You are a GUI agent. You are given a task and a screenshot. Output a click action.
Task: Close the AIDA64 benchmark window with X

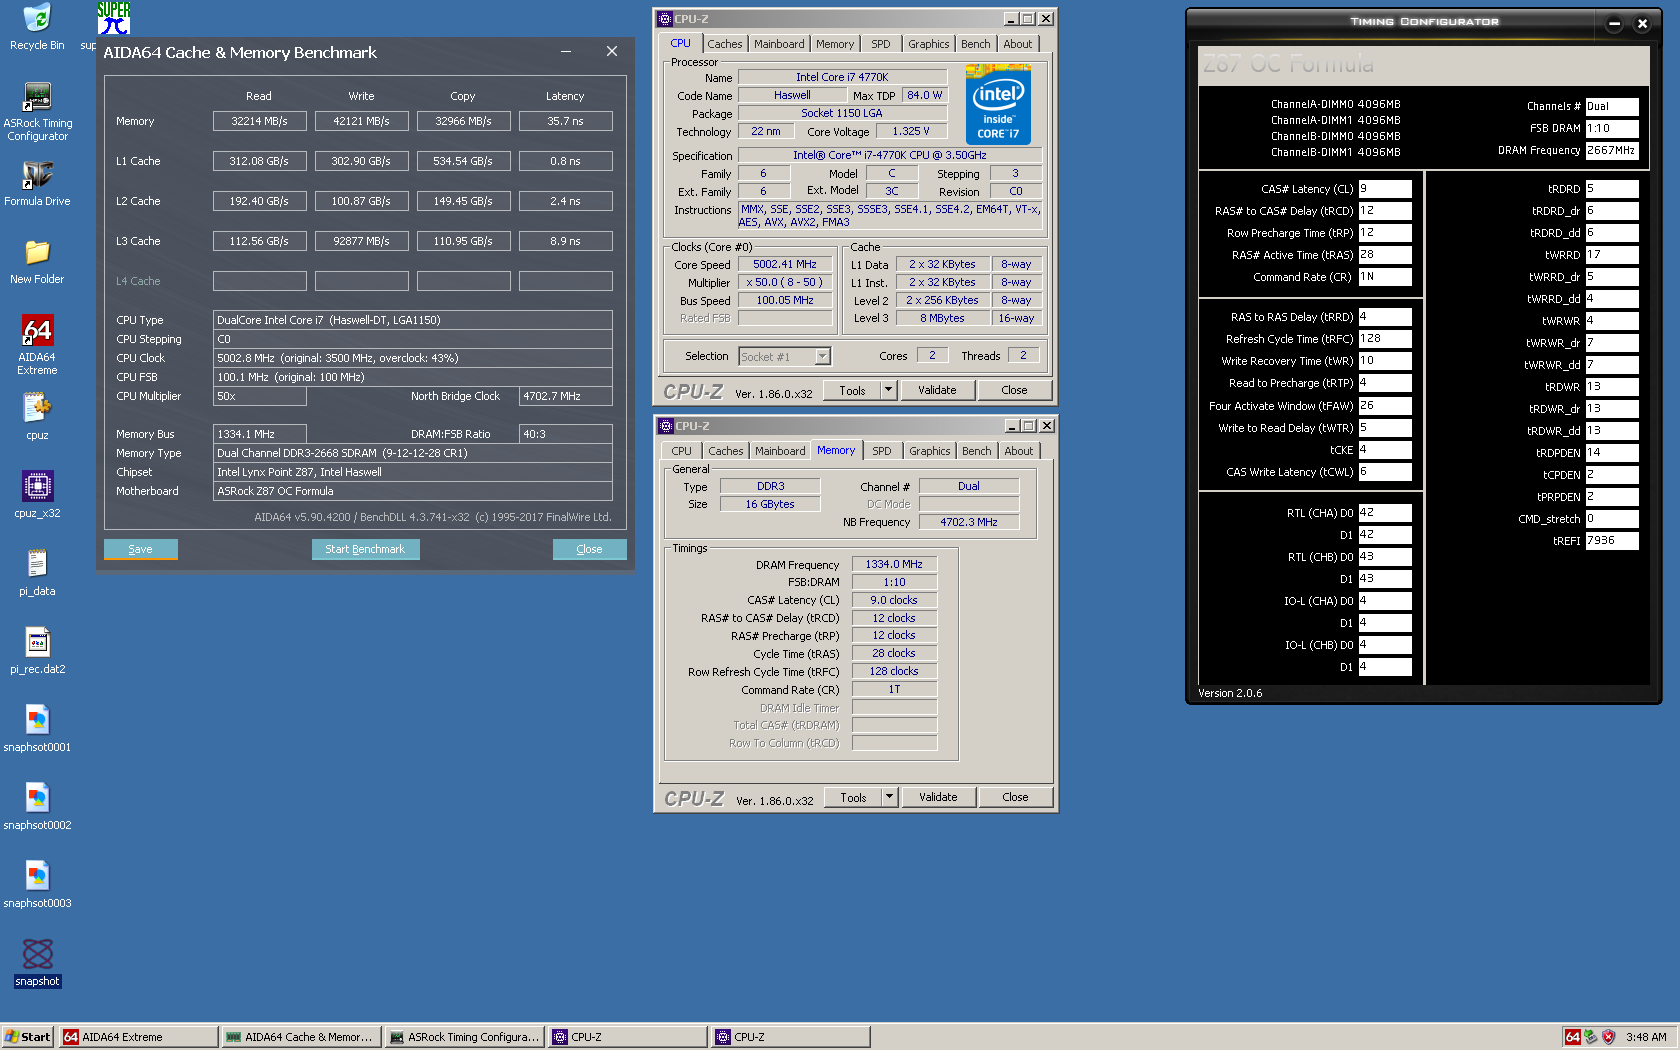pyautogui.click(x=612, y=51)
